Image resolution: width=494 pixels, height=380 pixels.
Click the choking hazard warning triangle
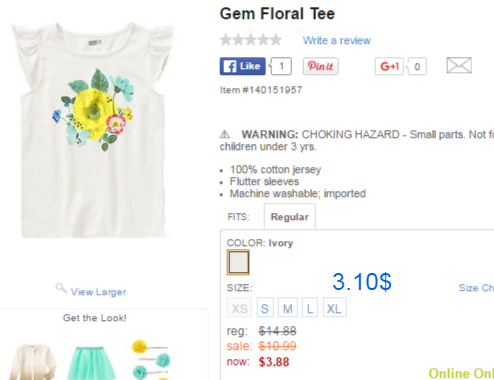(225, 134)
